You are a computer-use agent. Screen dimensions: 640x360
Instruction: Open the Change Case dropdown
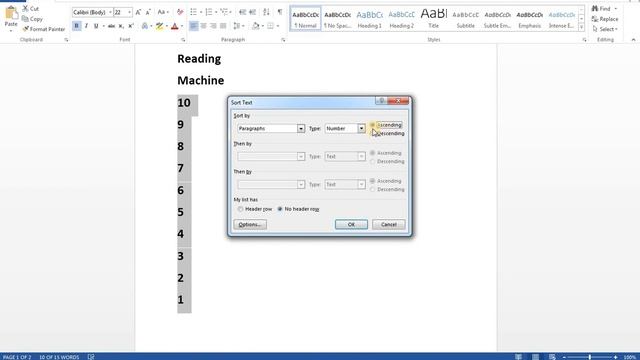pyautogui.click(x=163, y=12)
